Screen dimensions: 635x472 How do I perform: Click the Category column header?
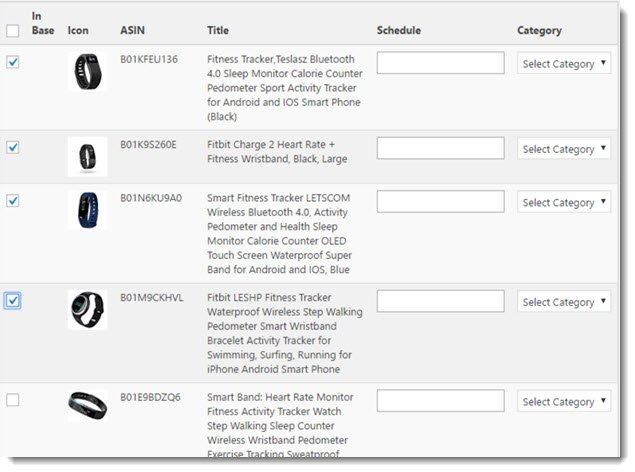pos(539,31)
